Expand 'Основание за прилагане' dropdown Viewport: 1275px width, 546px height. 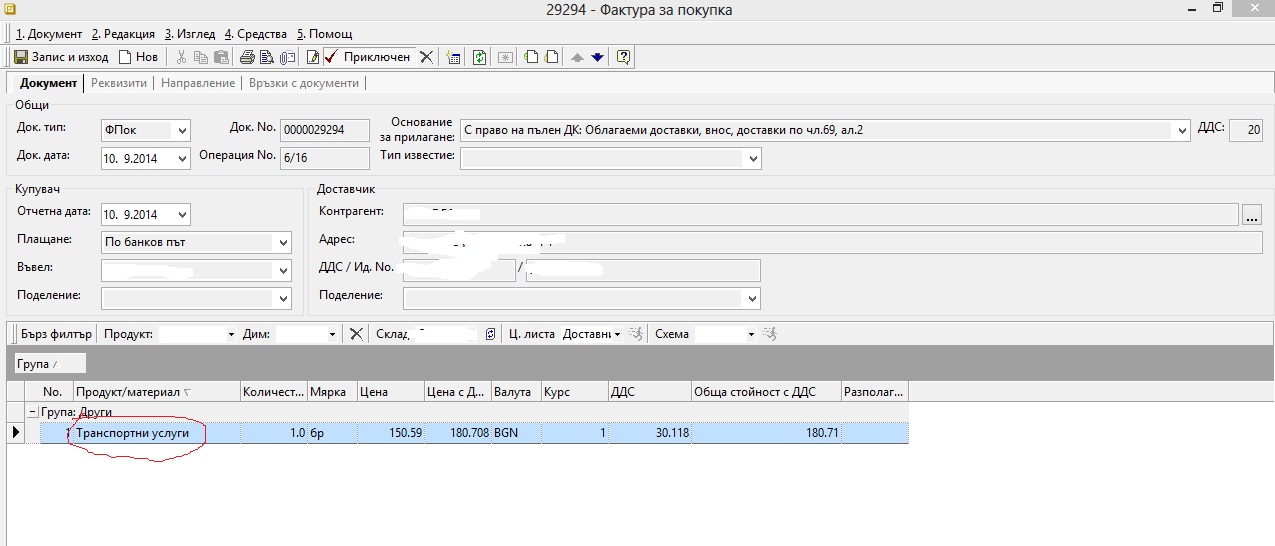click(1182, 130)
